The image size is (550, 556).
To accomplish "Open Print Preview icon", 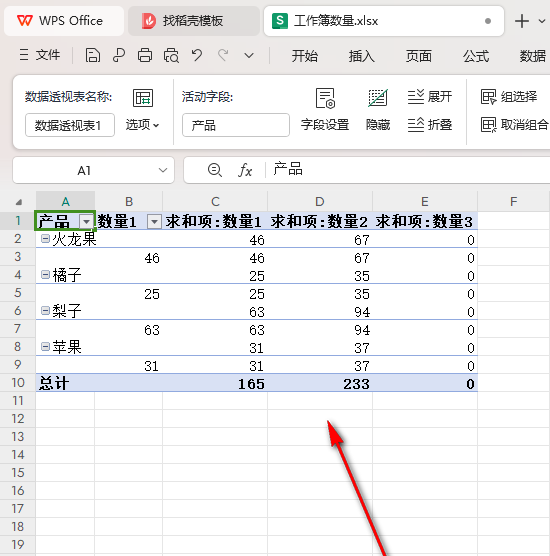I will pos(171,56).
